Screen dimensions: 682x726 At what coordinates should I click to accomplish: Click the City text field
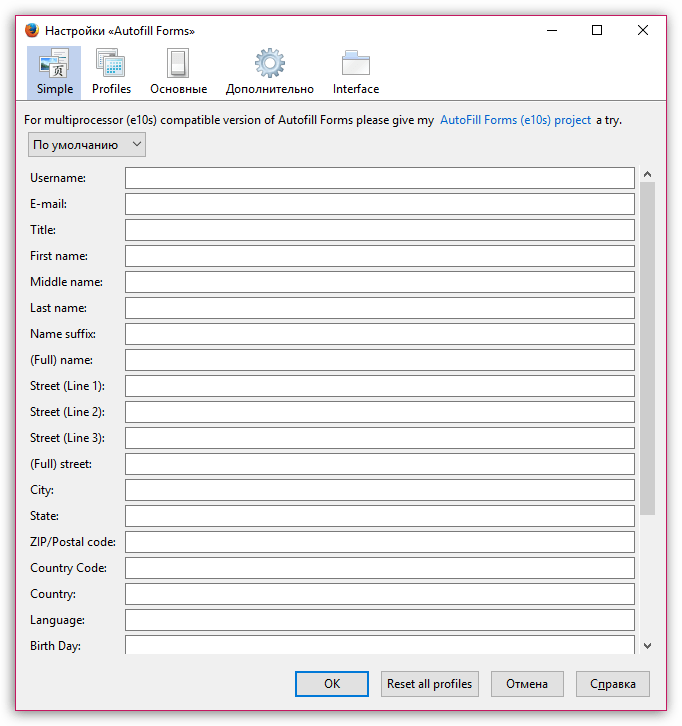click(x=379, y=490)
